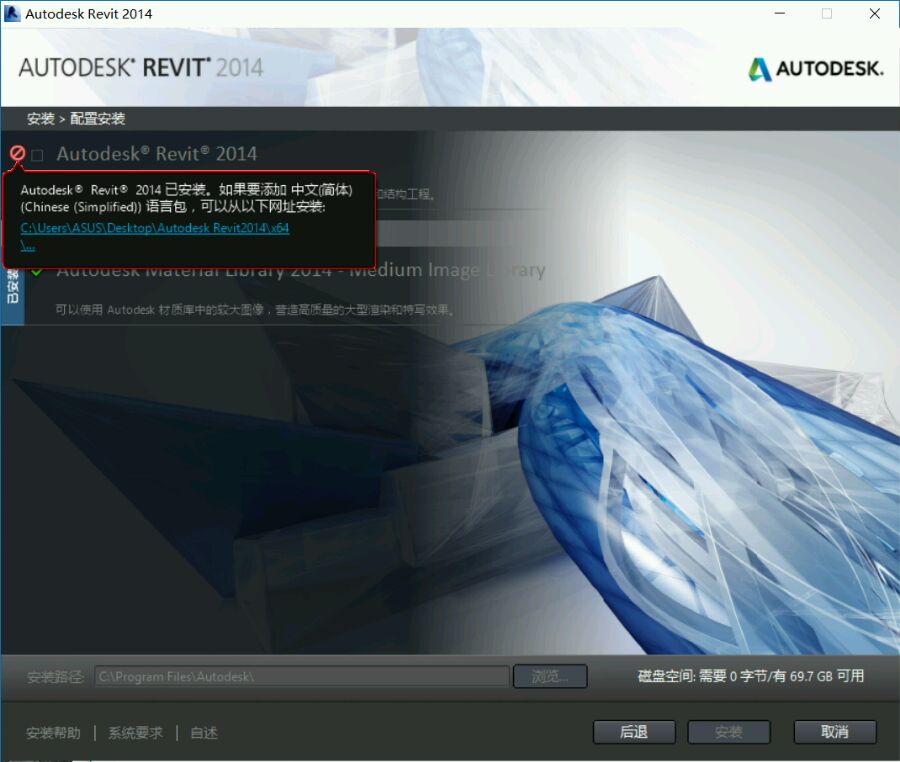
Task: Click the red prohibited icon beside Autodesk Revit 2014
Action: (17, 153)
